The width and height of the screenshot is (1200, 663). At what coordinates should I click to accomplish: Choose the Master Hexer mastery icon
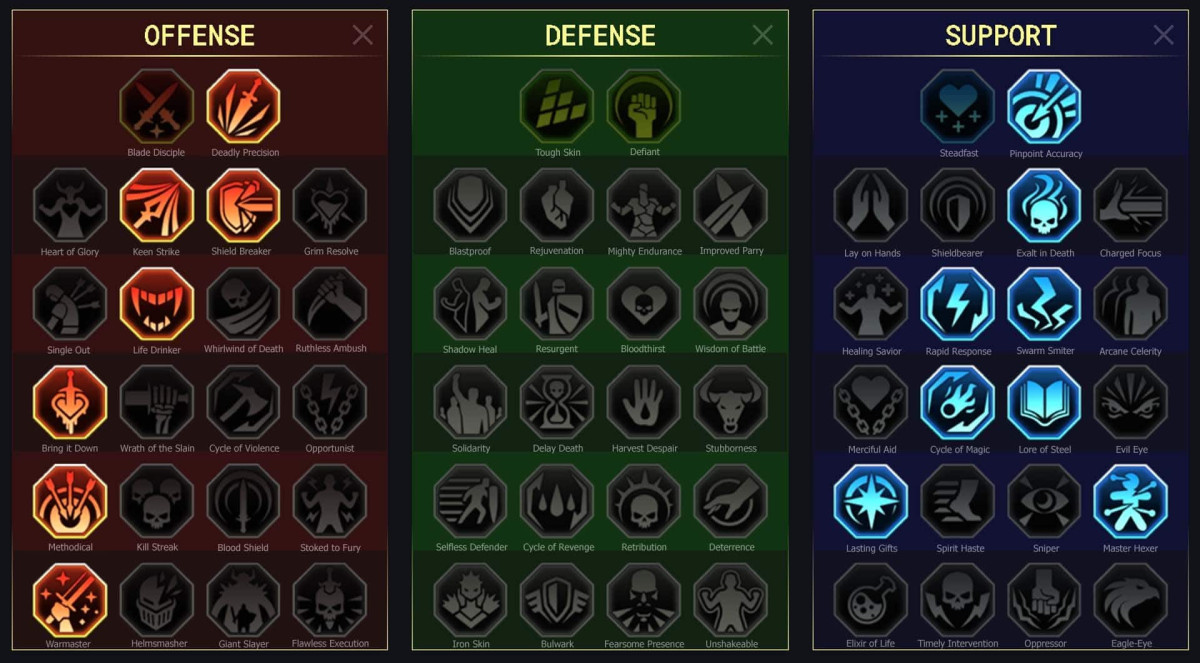[x=1131, y=501]
